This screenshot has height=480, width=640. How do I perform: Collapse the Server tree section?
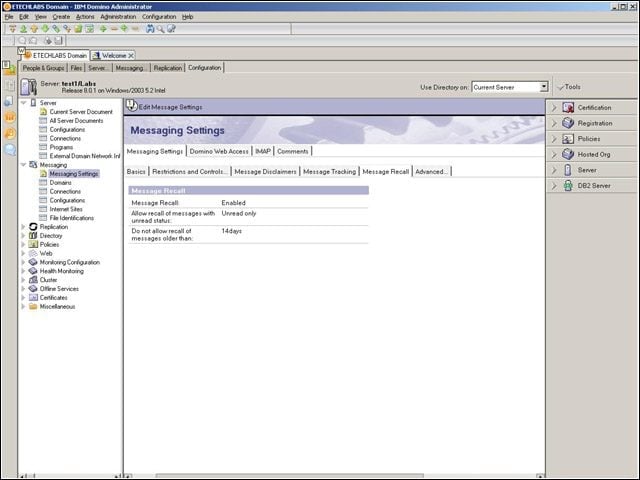24,103
